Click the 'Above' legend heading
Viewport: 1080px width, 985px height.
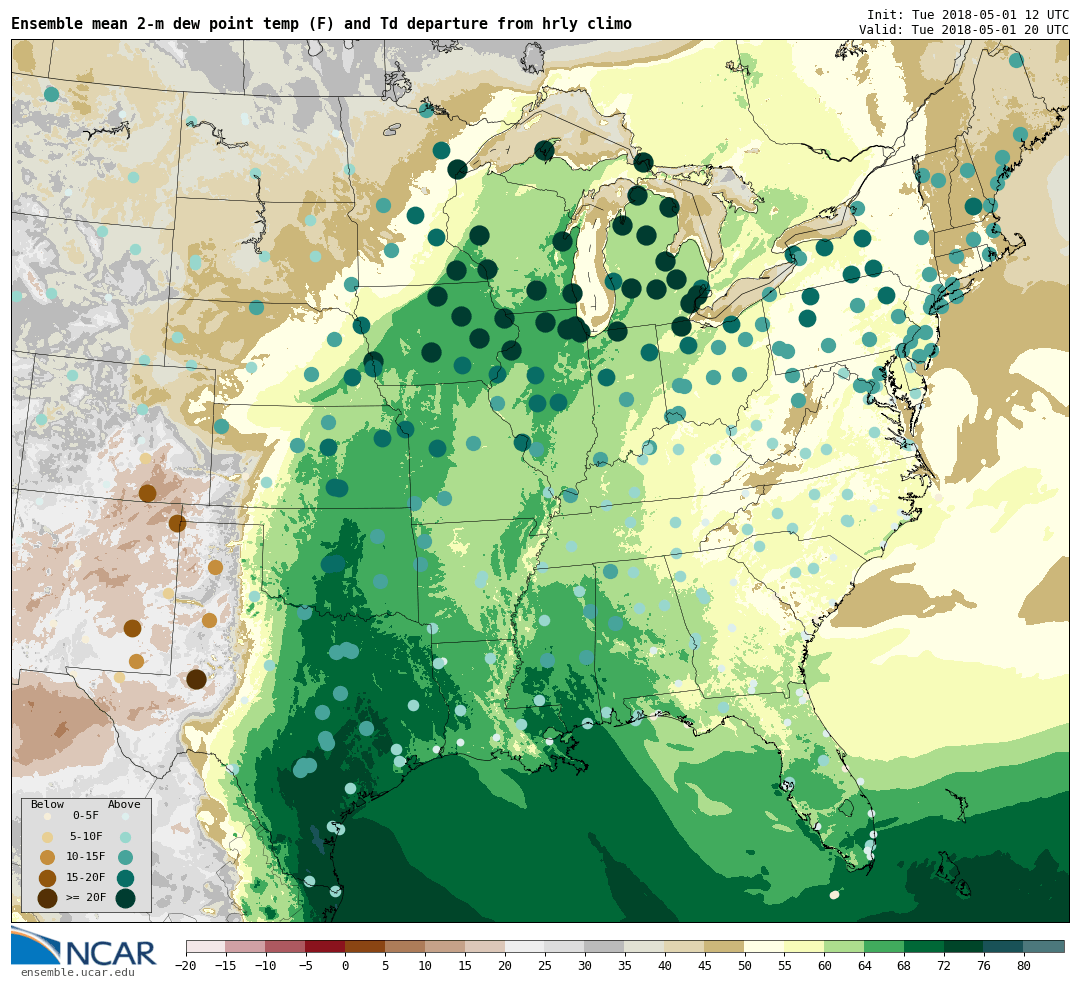pos(124,804)
